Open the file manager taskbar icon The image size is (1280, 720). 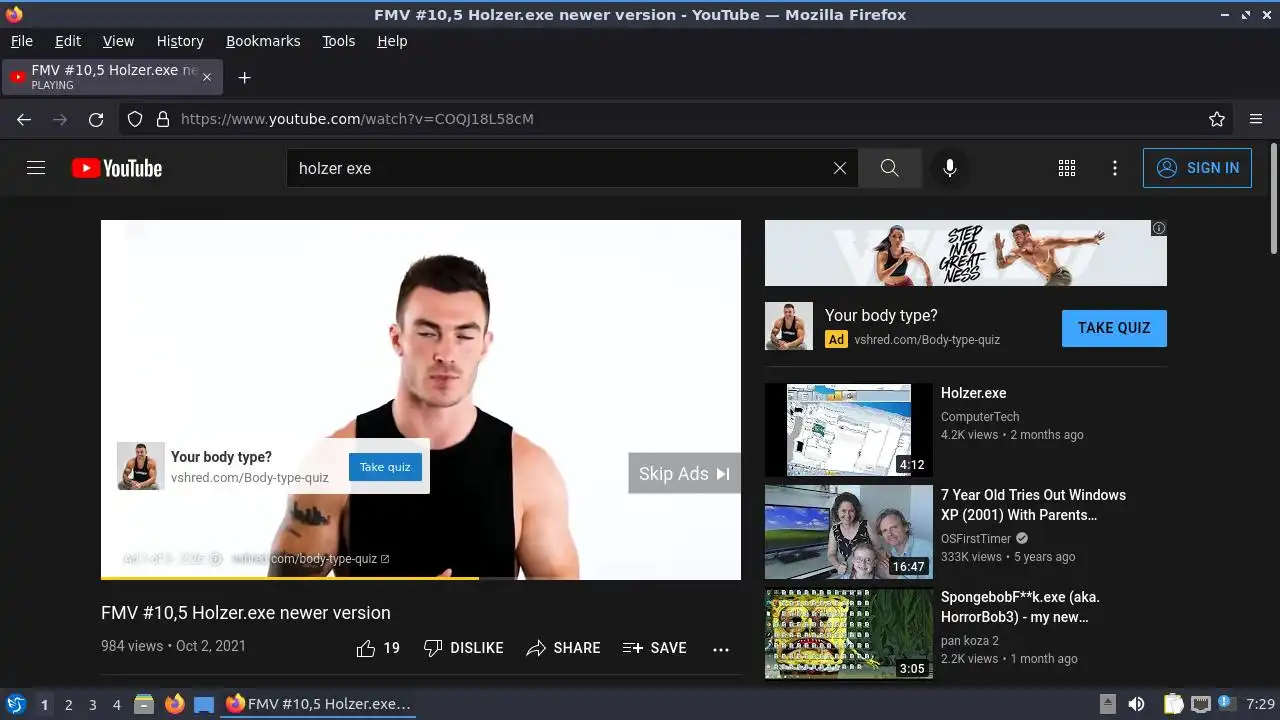click(144, 704)
